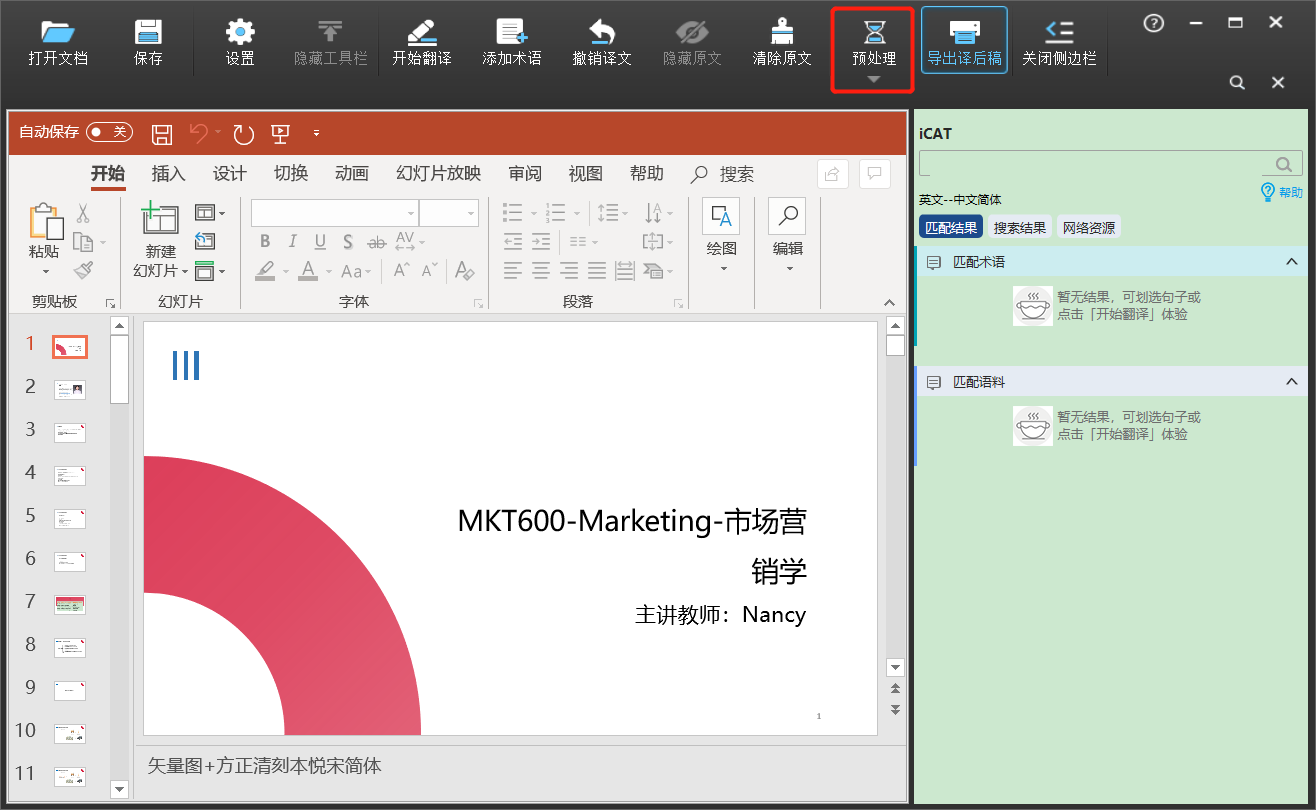Open the slide layout dropdown
This screenshot has width=1316, height=810.
pos(209,213)
